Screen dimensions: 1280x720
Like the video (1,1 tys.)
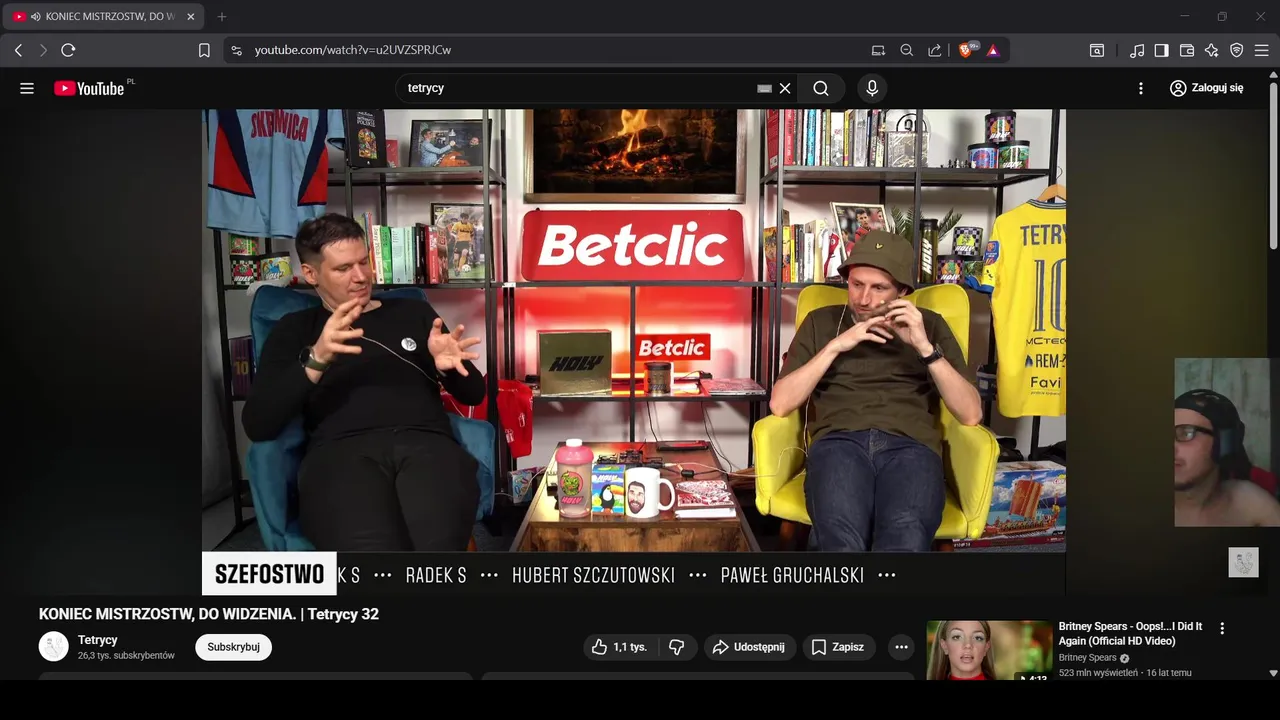point(620,647)
